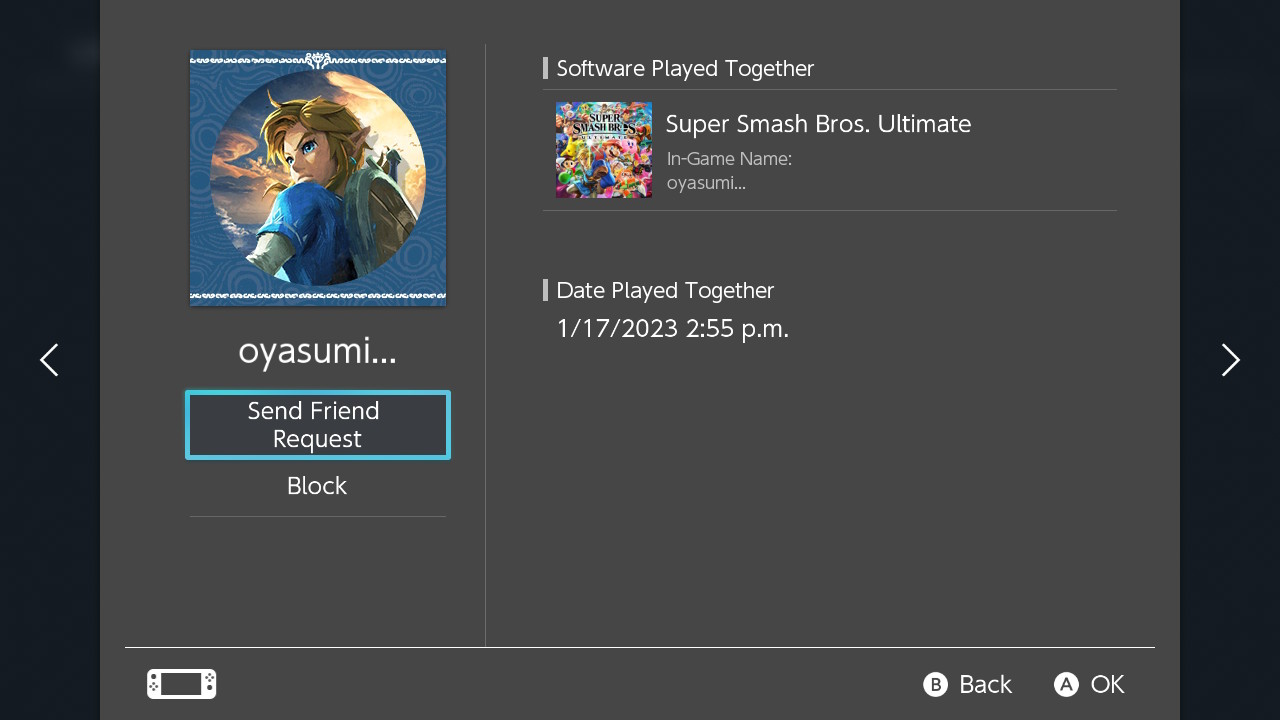Click the in-game name oyasumi... under game title
Viewport: 1280px width, 720px height.
click(x=706, y=183)
